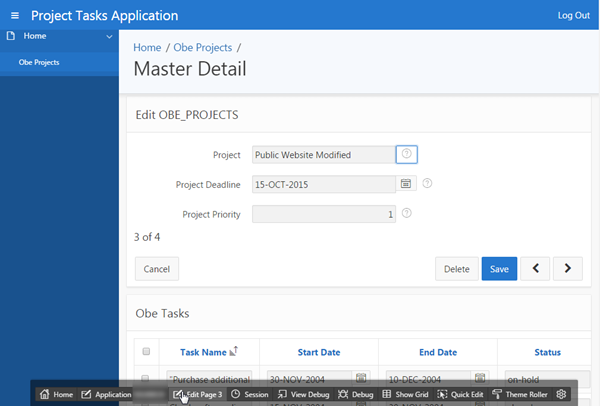This screenshot has height=406, width=600.
Task: Go to next project record arrow
Action: point(568,268)
